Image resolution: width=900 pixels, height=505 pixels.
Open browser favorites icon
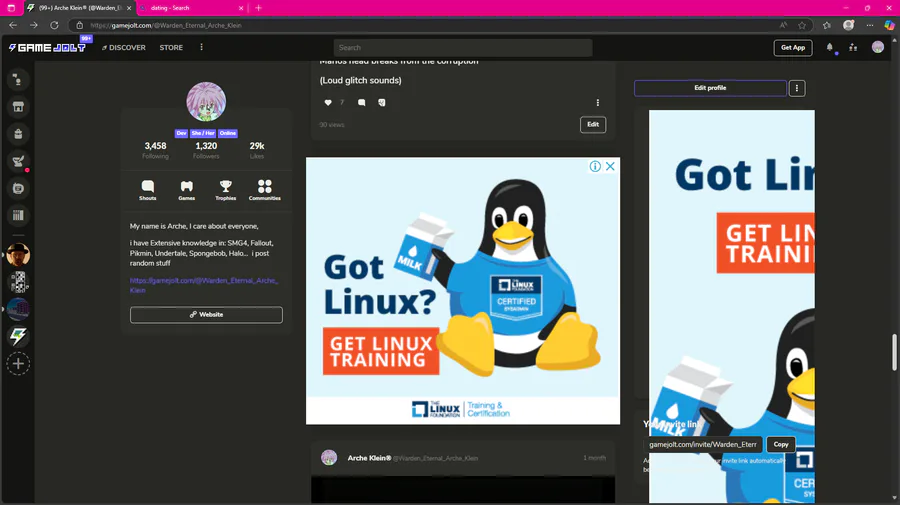827,25
